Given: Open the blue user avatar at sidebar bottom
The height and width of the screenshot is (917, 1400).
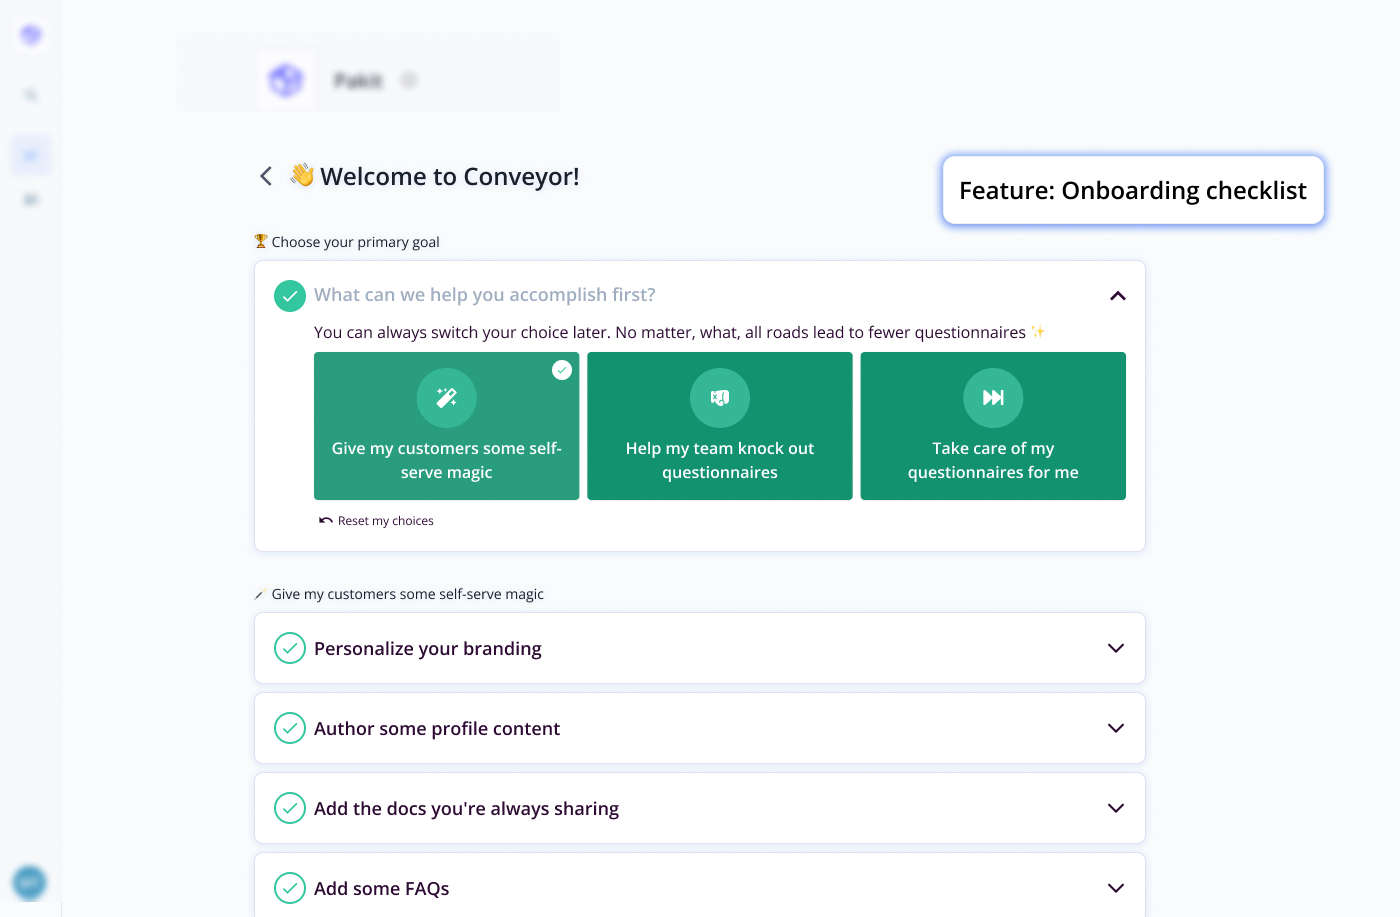Looking at the screenshot, I should (29, 882).
